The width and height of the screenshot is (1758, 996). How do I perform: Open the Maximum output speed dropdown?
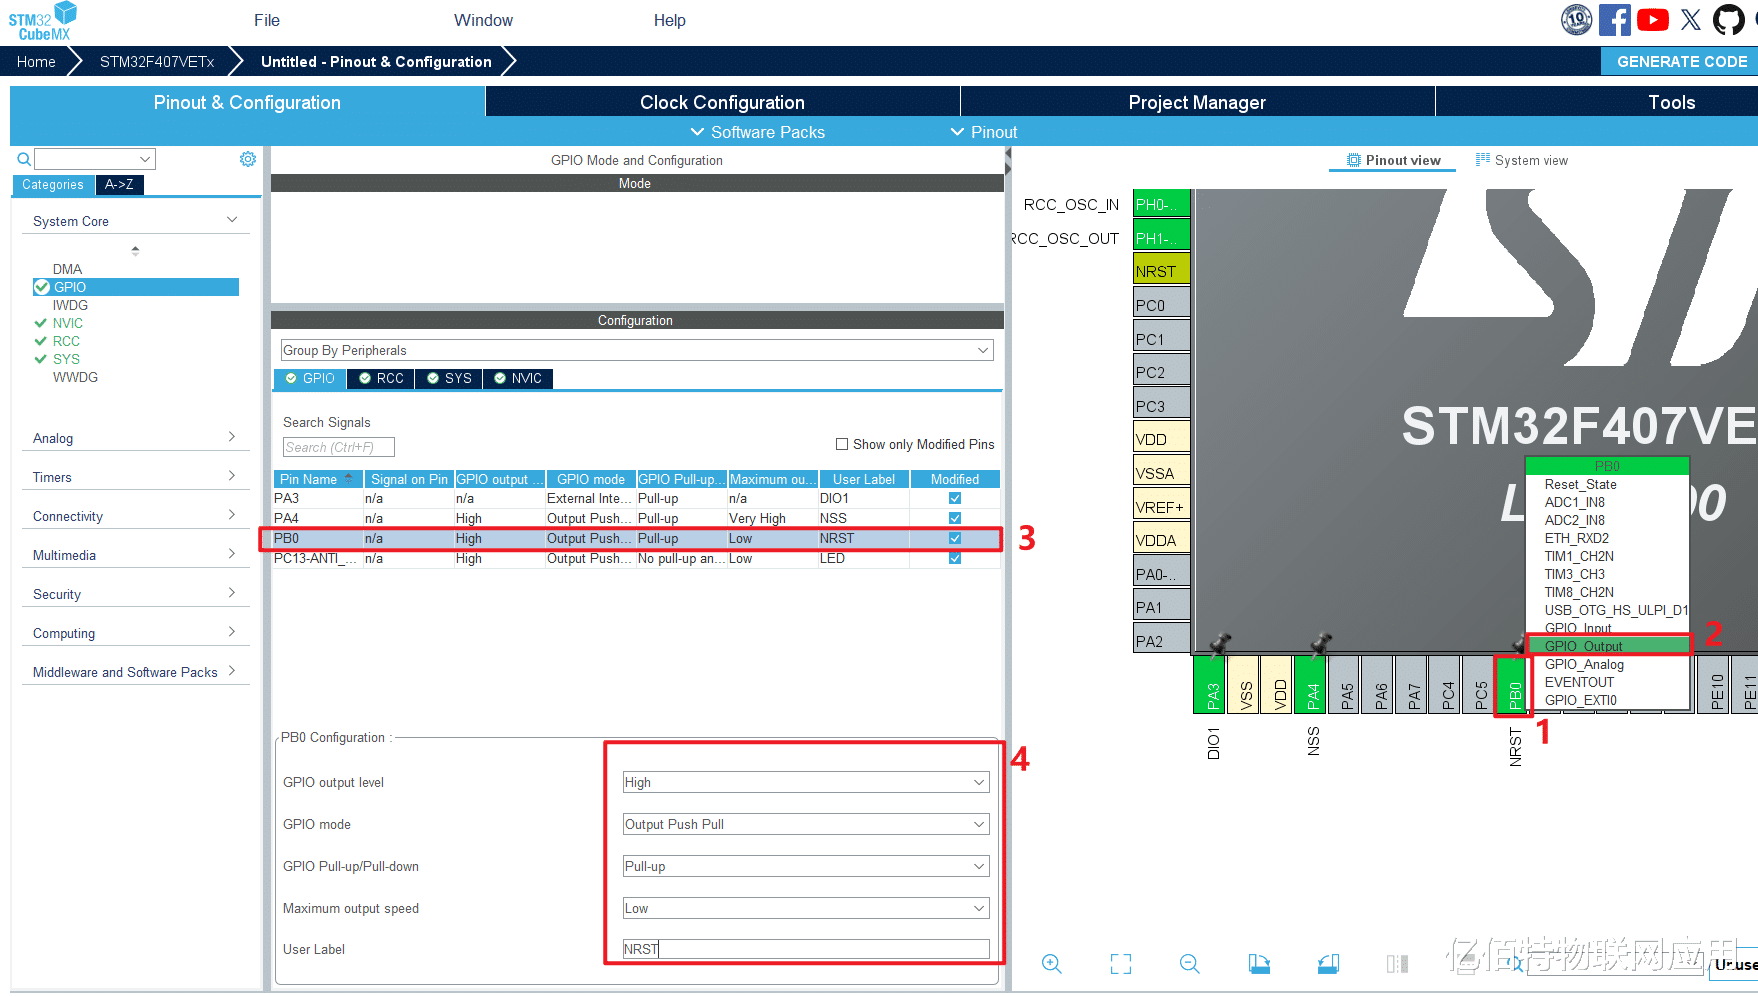tap(806, 908)
